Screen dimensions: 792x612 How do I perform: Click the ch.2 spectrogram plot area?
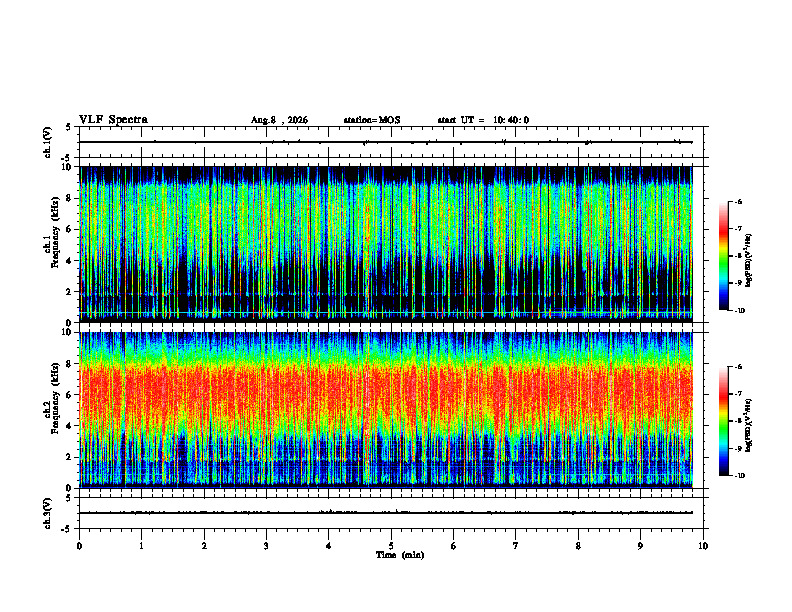click(x=386, y=410)
